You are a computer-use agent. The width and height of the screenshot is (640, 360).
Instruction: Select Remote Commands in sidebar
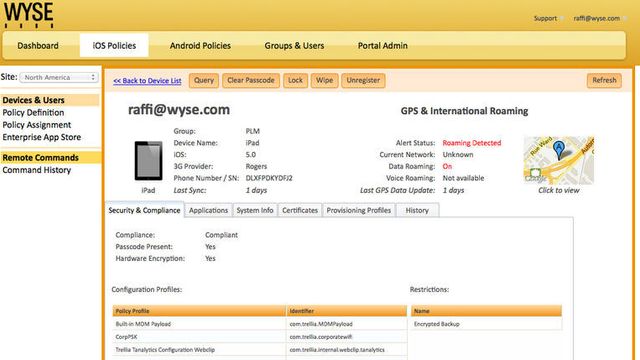coord(50,158)
